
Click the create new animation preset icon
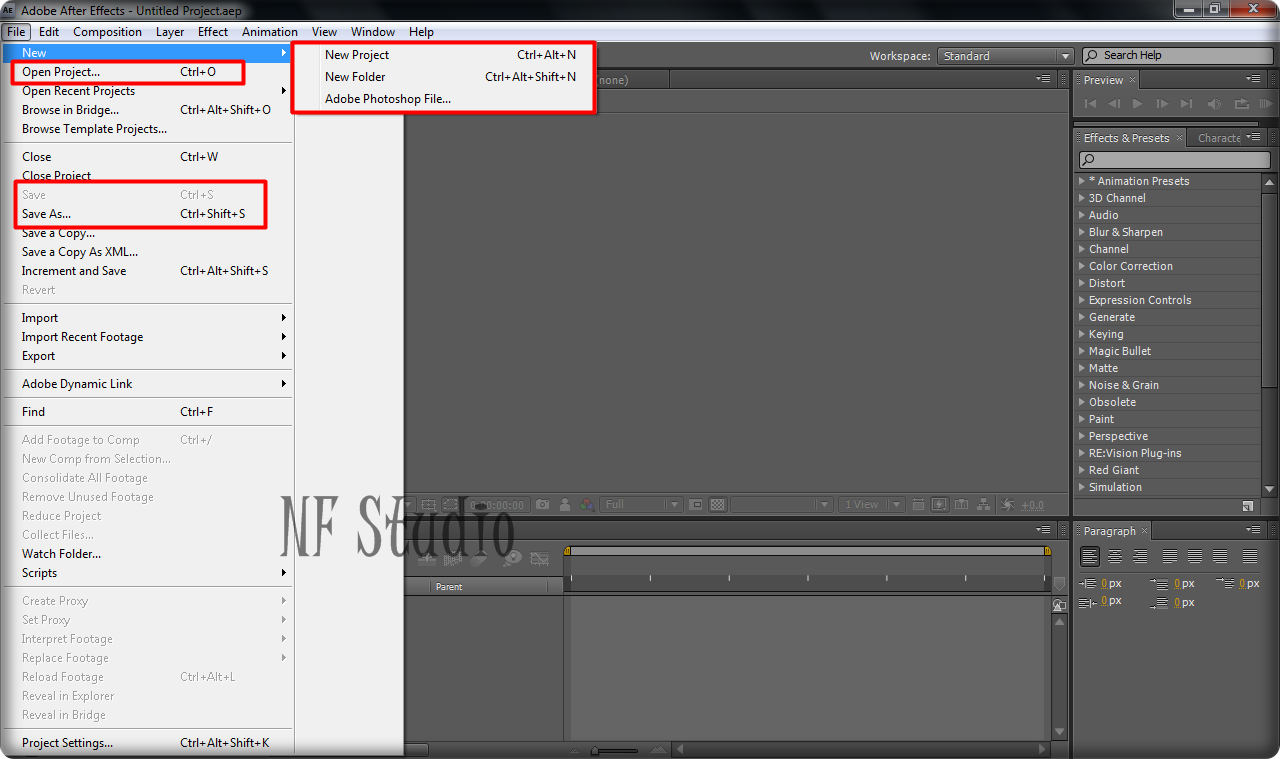(x=1248, y=506)
